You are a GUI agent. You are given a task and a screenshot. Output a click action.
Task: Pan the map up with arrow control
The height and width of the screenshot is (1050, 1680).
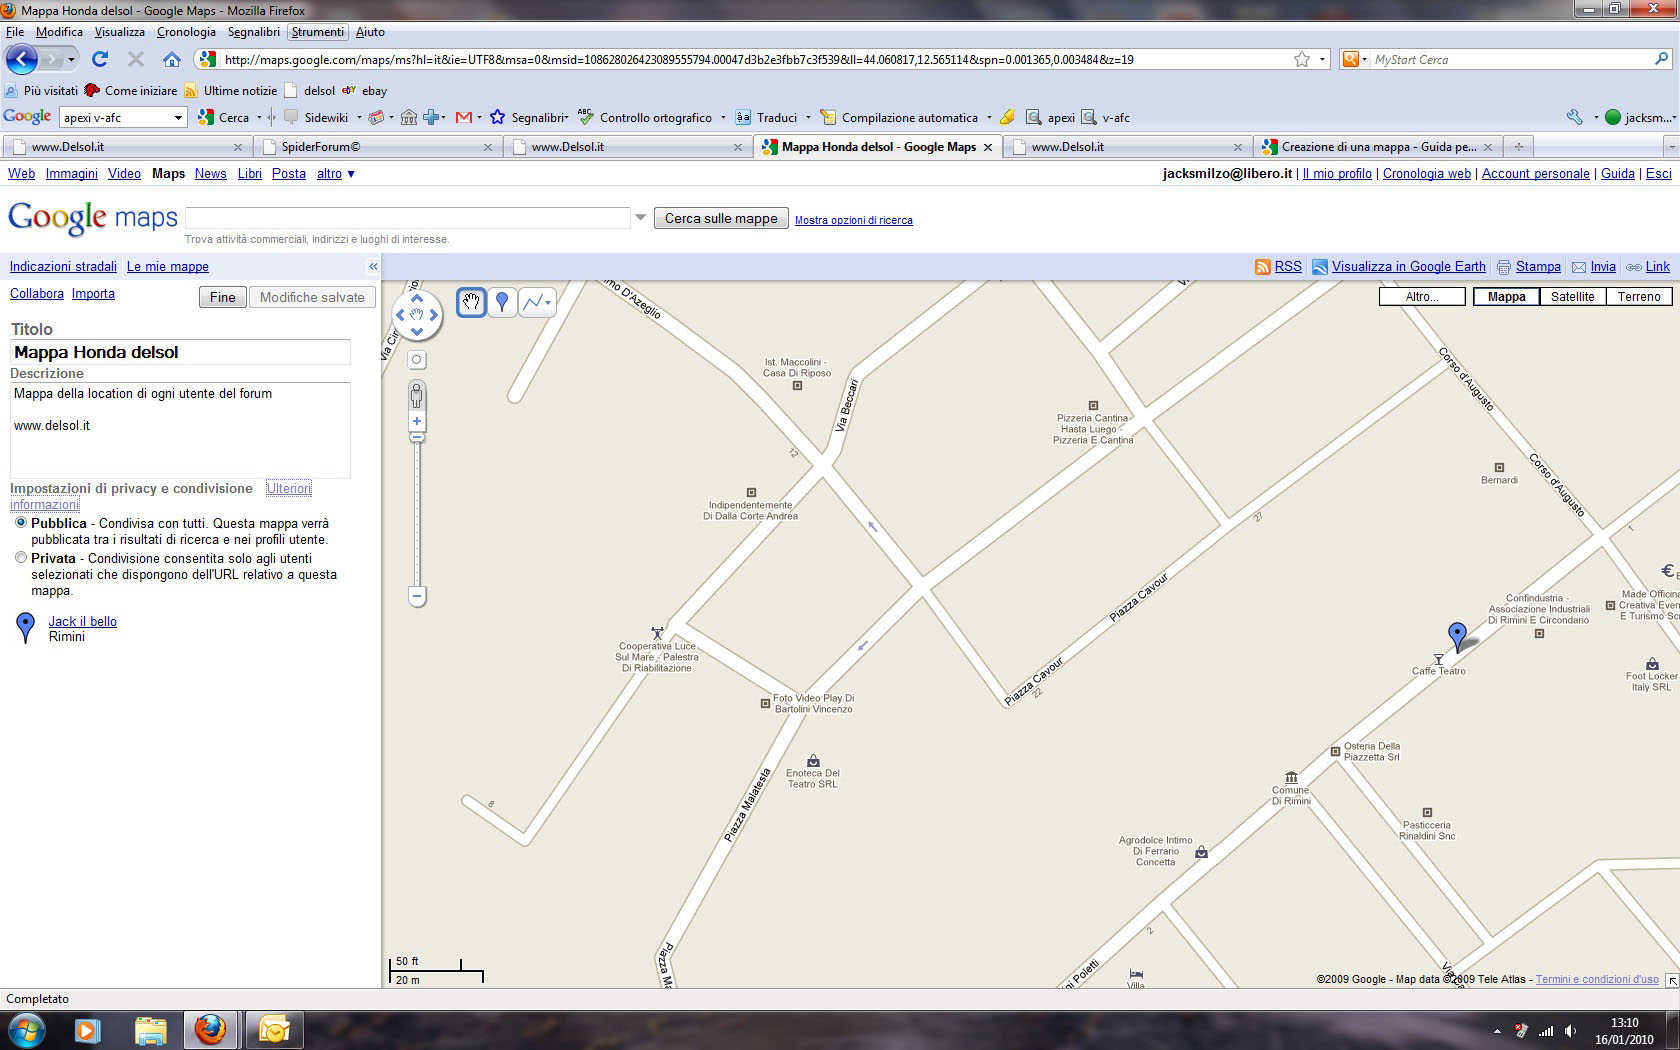(417, 297)
